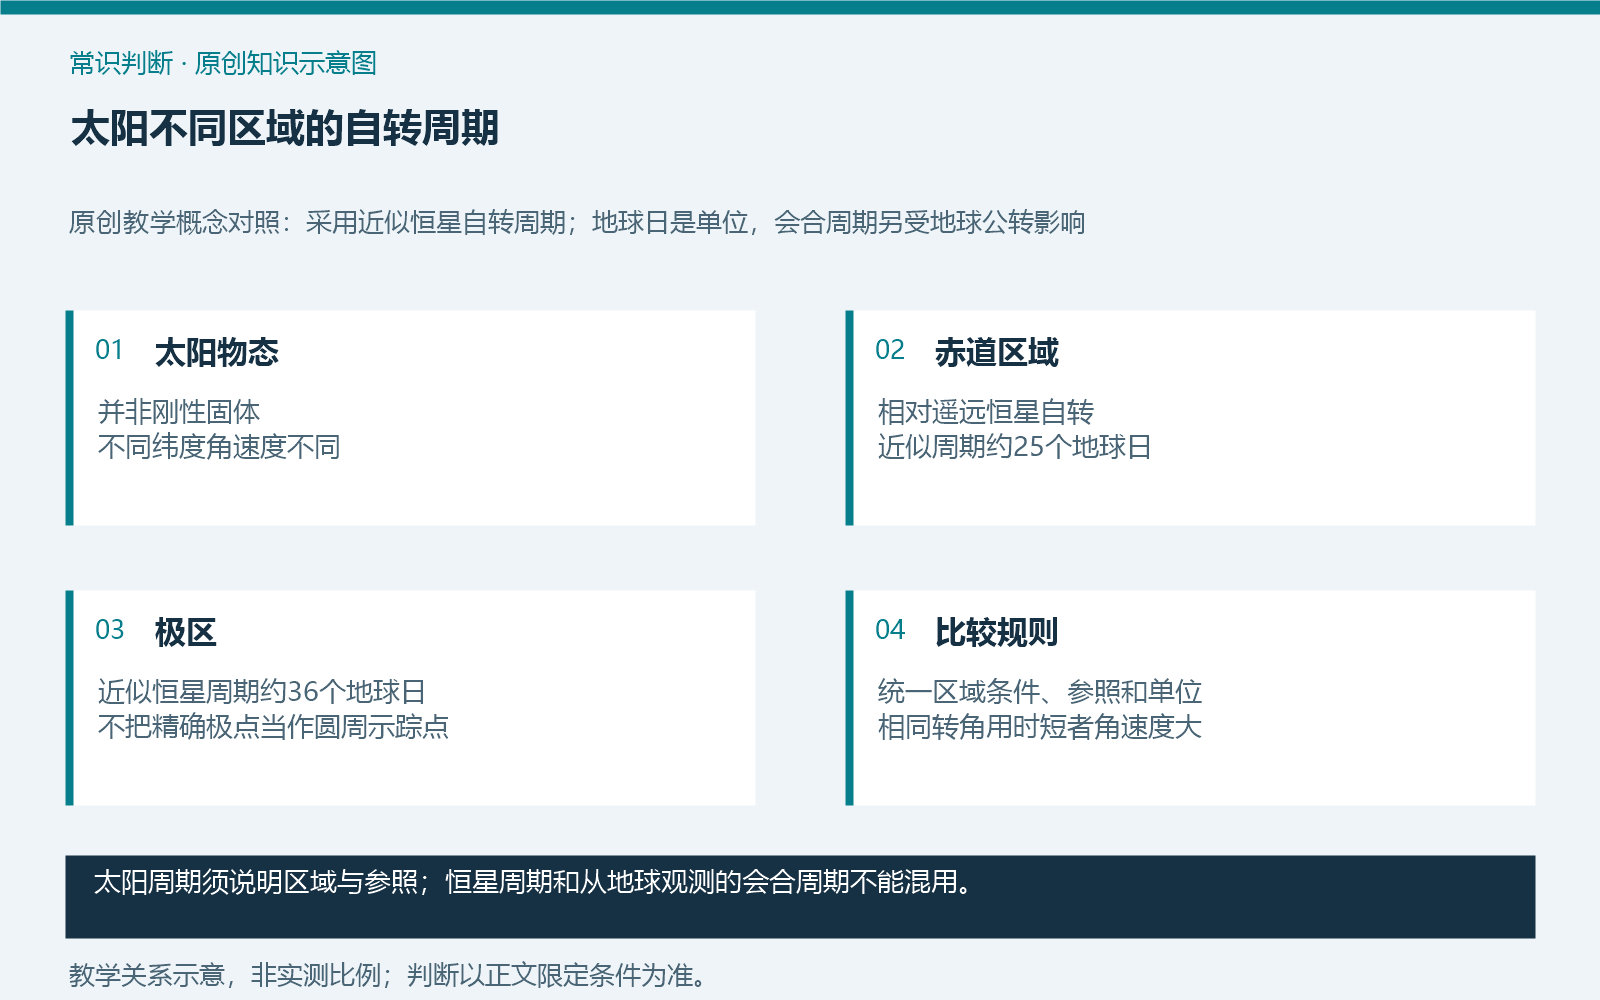
Task: Select the card heading 极区
Action: click(x=186, y=632)
